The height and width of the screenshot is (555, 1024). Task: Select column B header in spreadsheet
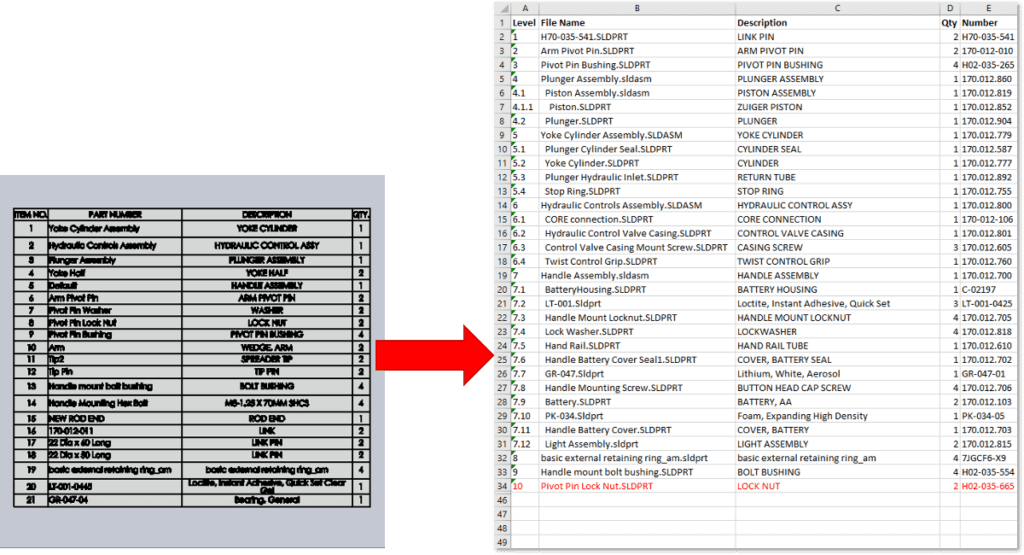[x=637, y=8]
